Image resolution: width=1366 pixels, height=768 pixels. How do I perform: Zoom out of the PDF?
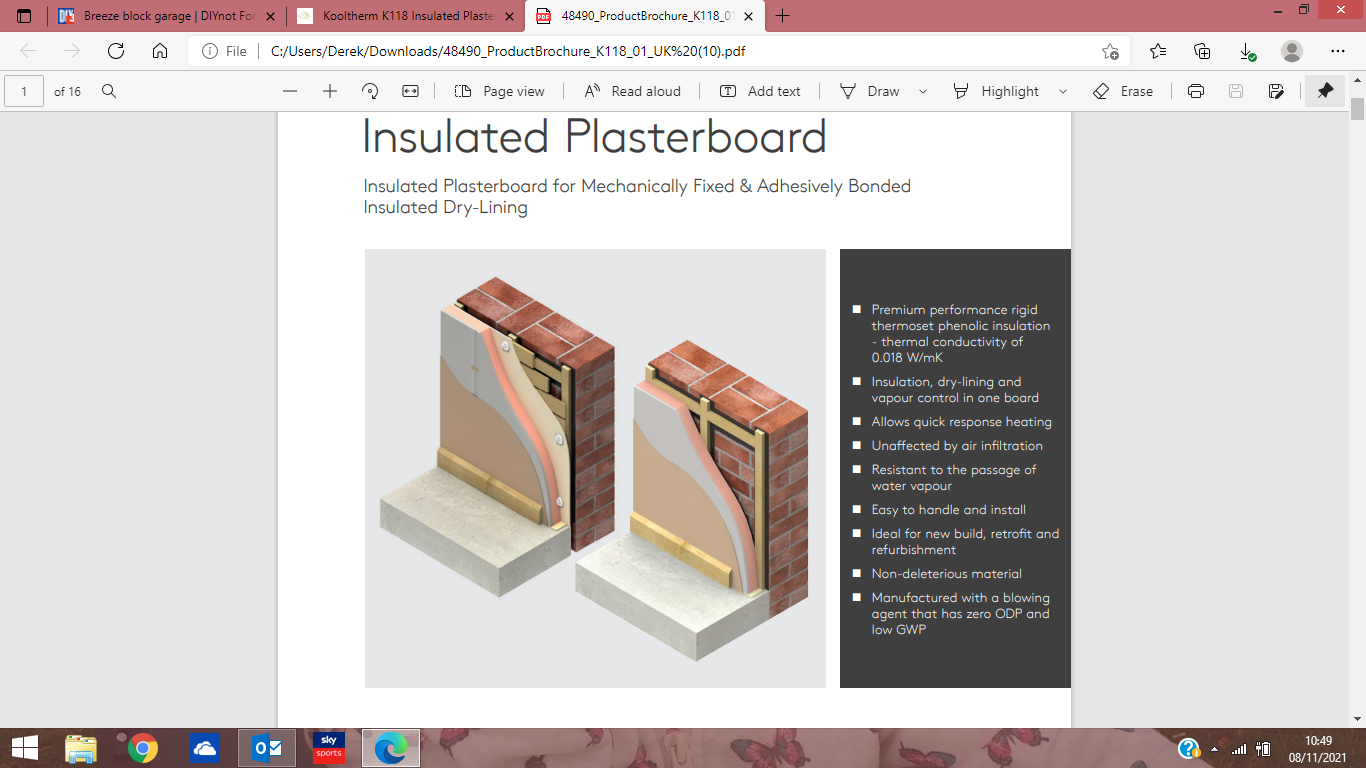point(289,91)
